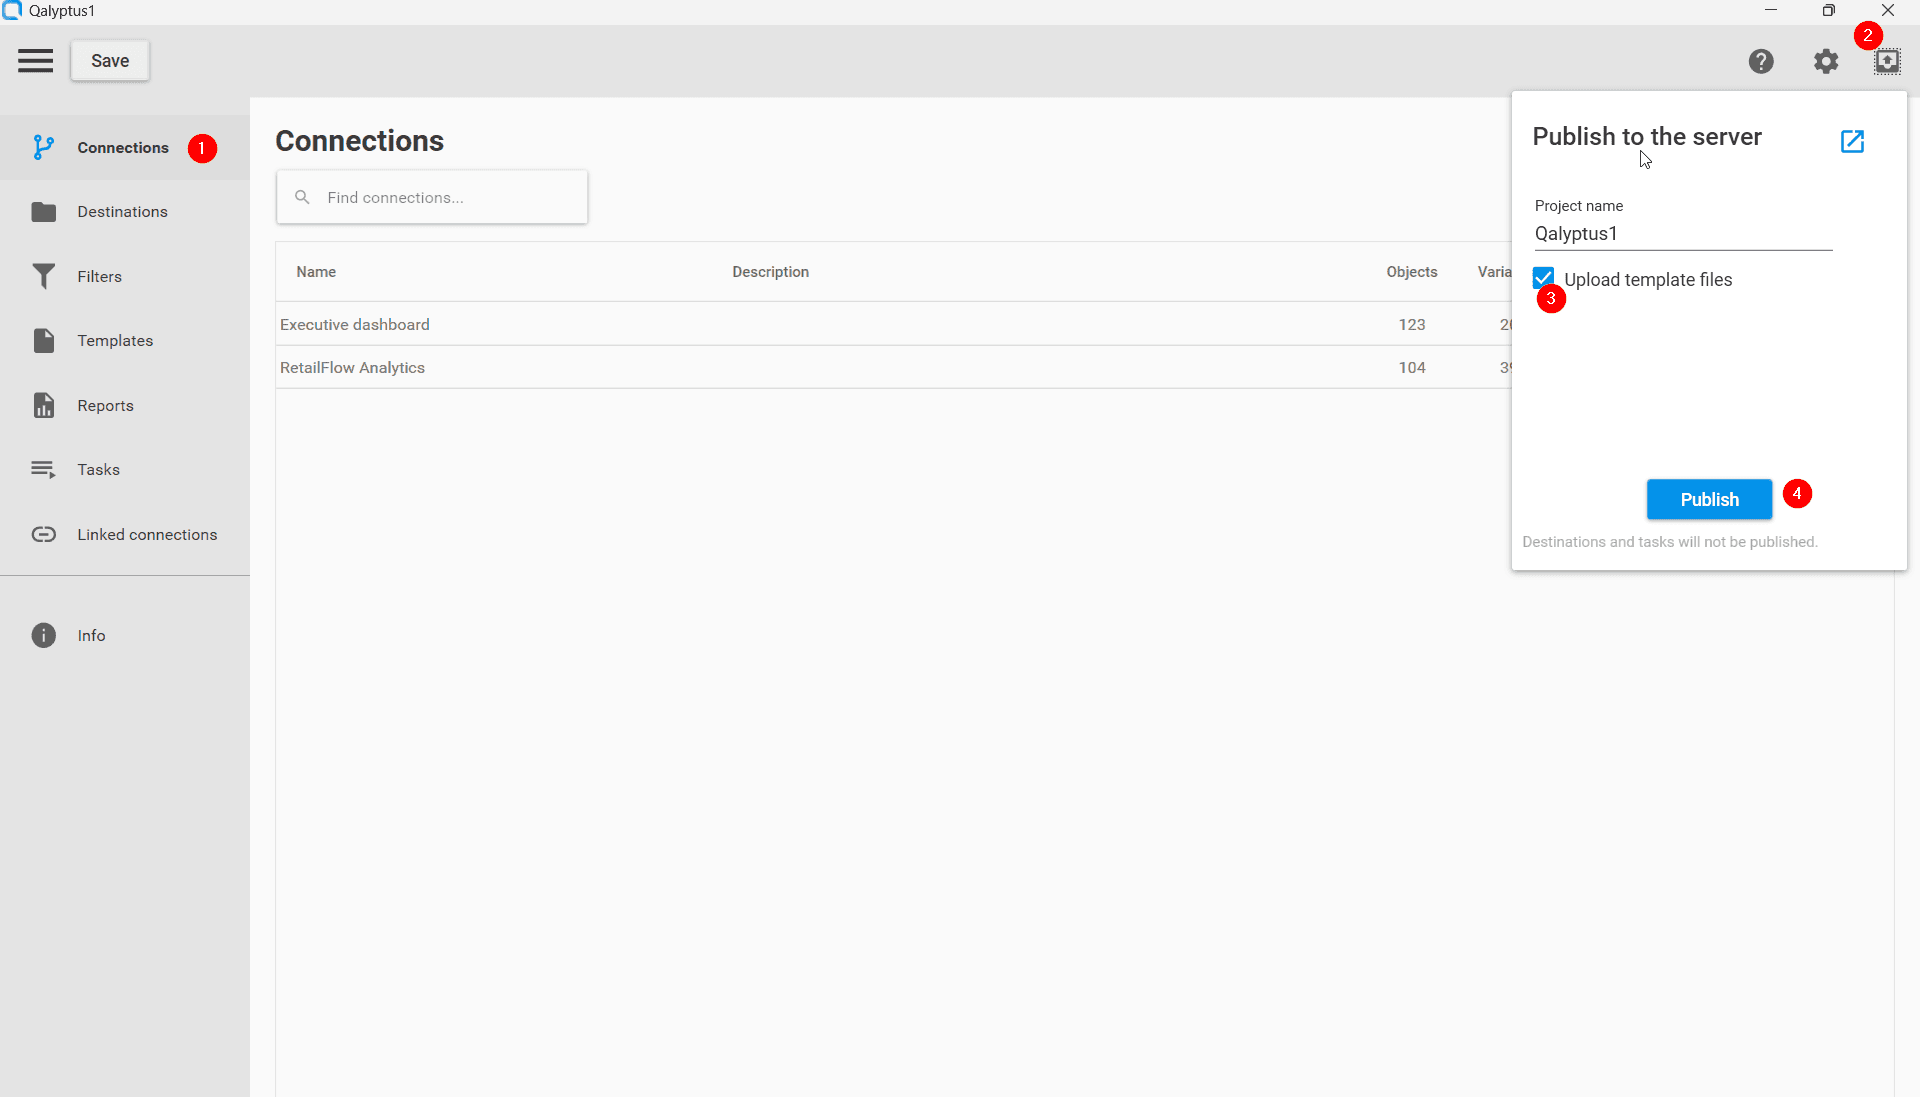Sort by Description column header

tap(770, 272)
